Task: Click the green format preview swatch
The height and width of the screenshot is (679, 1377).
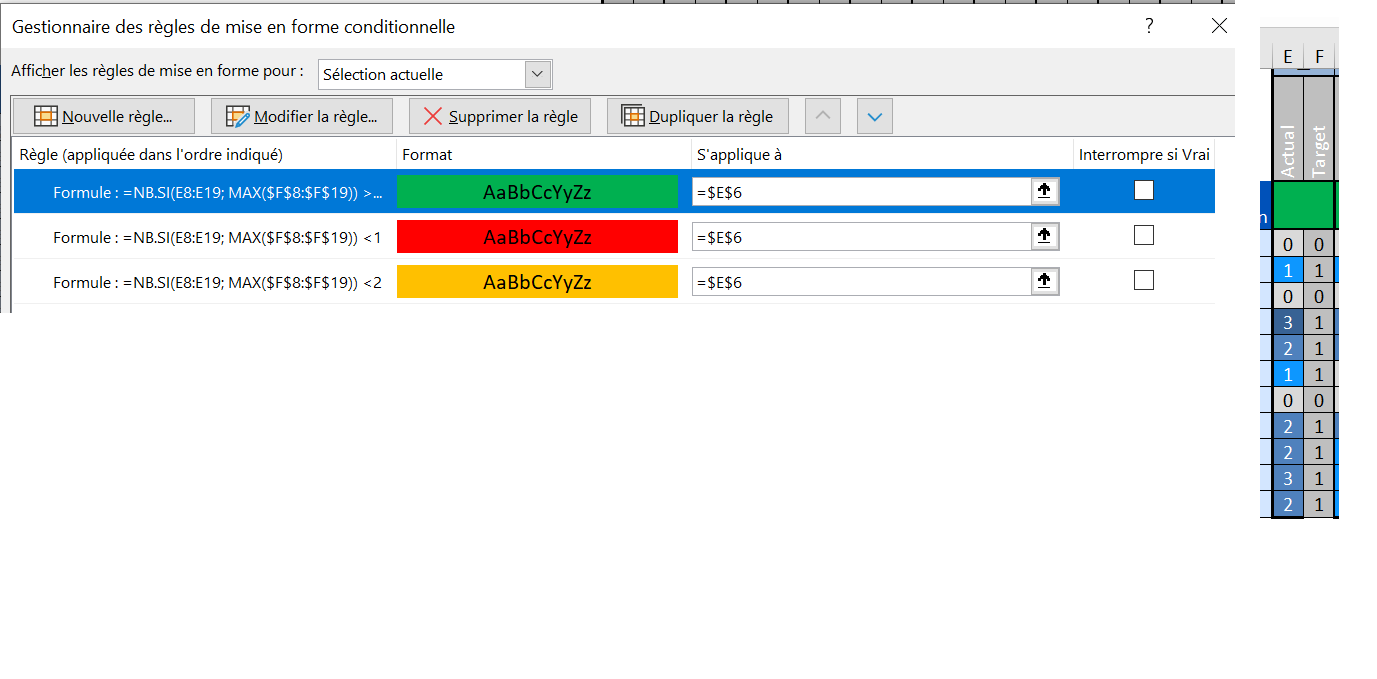Action: (537, 191)
